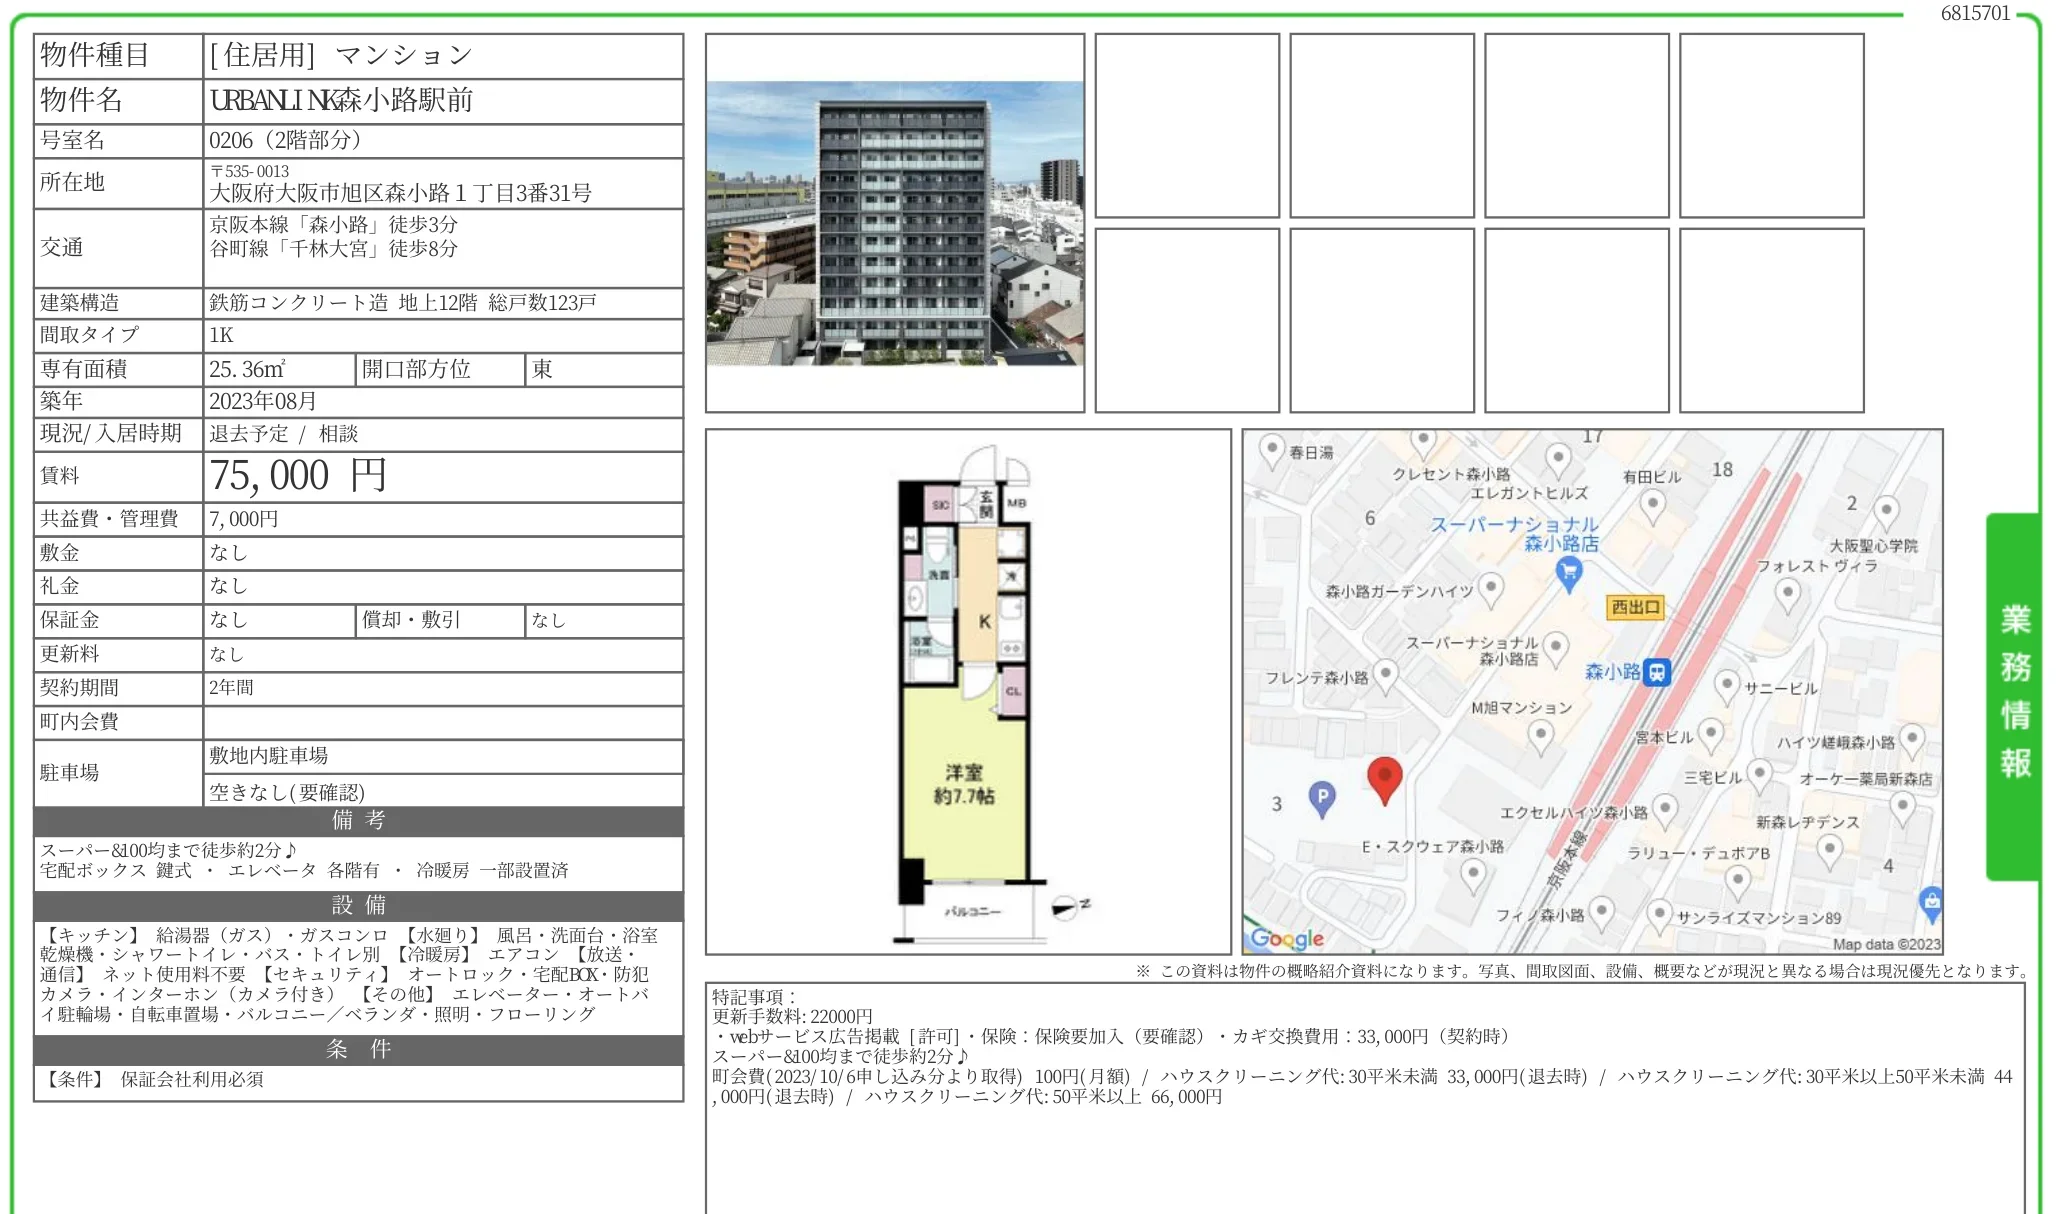The image size is (2056, 1214).
Task: Select the document number 6815701
Action: click(x=1975, y=13)
